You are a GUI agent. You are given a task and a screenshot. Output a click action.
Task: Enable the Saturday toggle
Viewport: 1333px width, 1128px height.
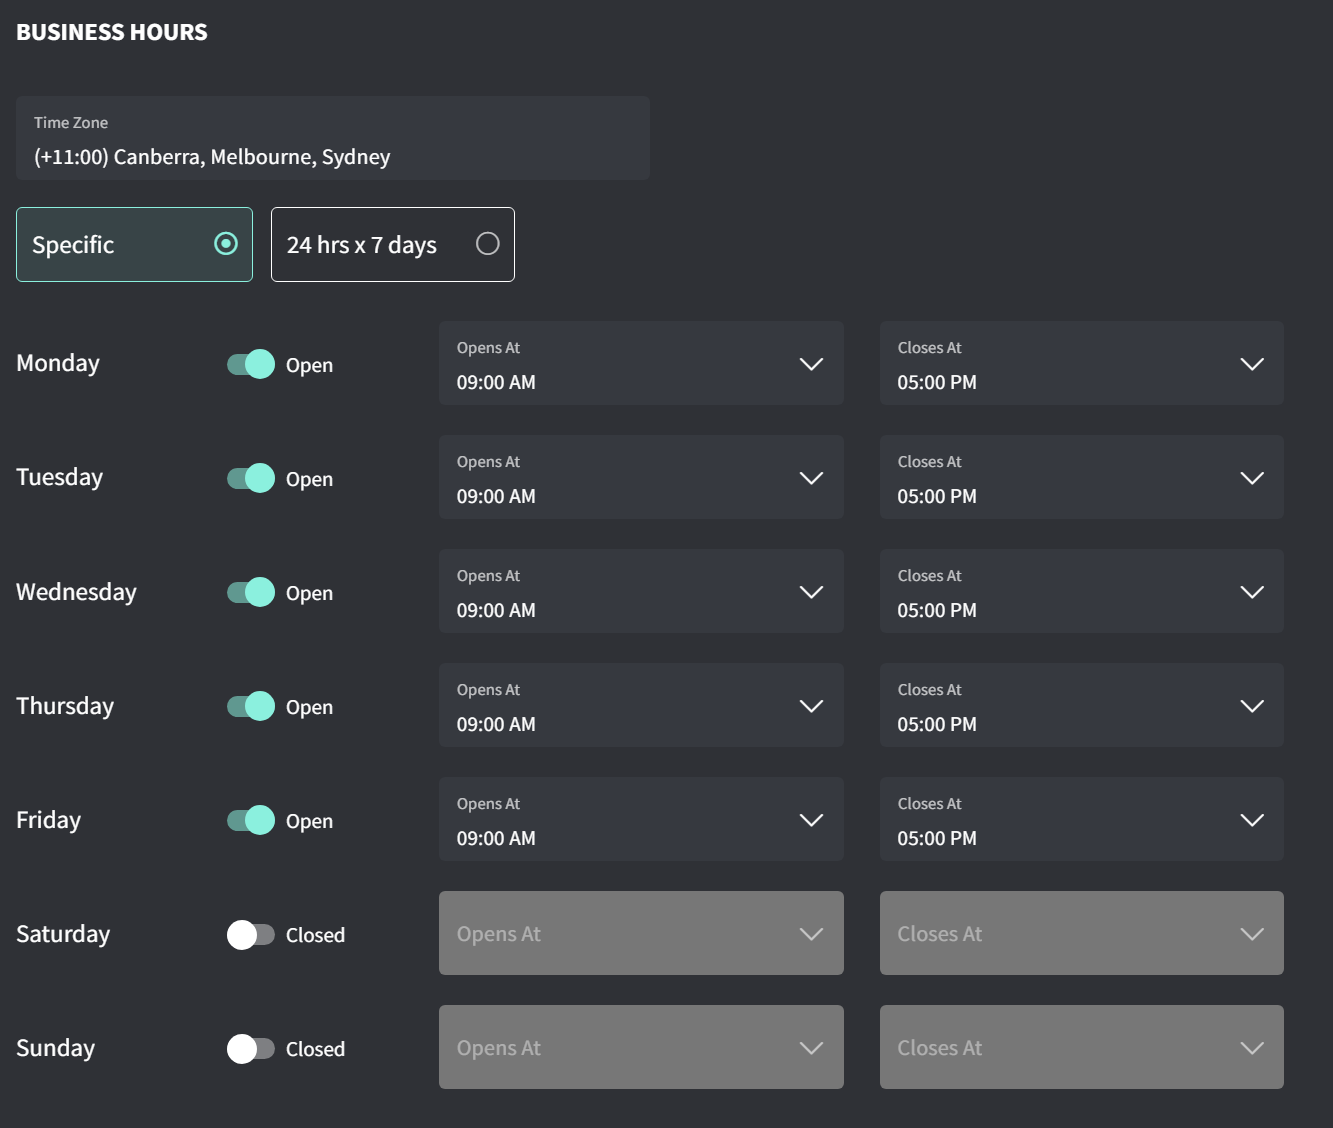coord(251,934)
